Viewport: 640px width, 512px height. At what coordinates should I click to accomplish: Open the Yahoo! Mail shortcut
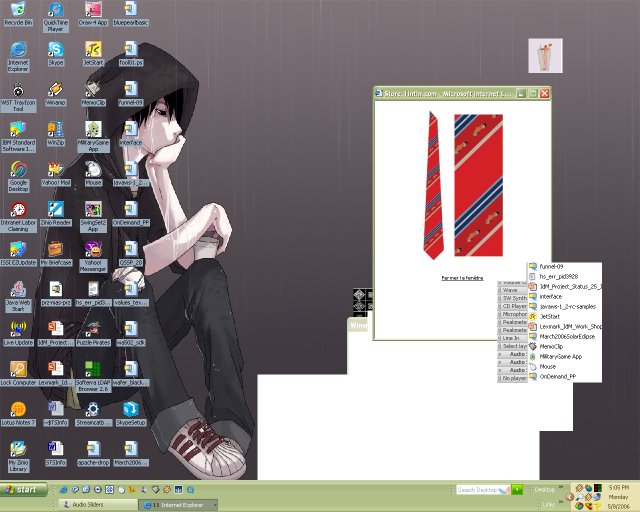coord(56,174)
